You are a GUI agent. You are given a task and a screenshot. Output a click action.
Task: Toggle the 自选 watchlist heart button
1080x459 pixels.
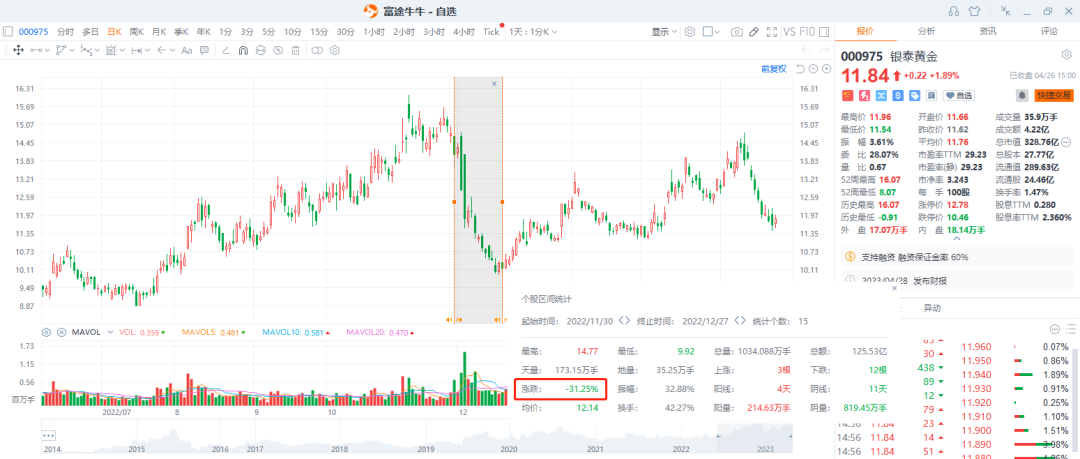click(959, 95)
